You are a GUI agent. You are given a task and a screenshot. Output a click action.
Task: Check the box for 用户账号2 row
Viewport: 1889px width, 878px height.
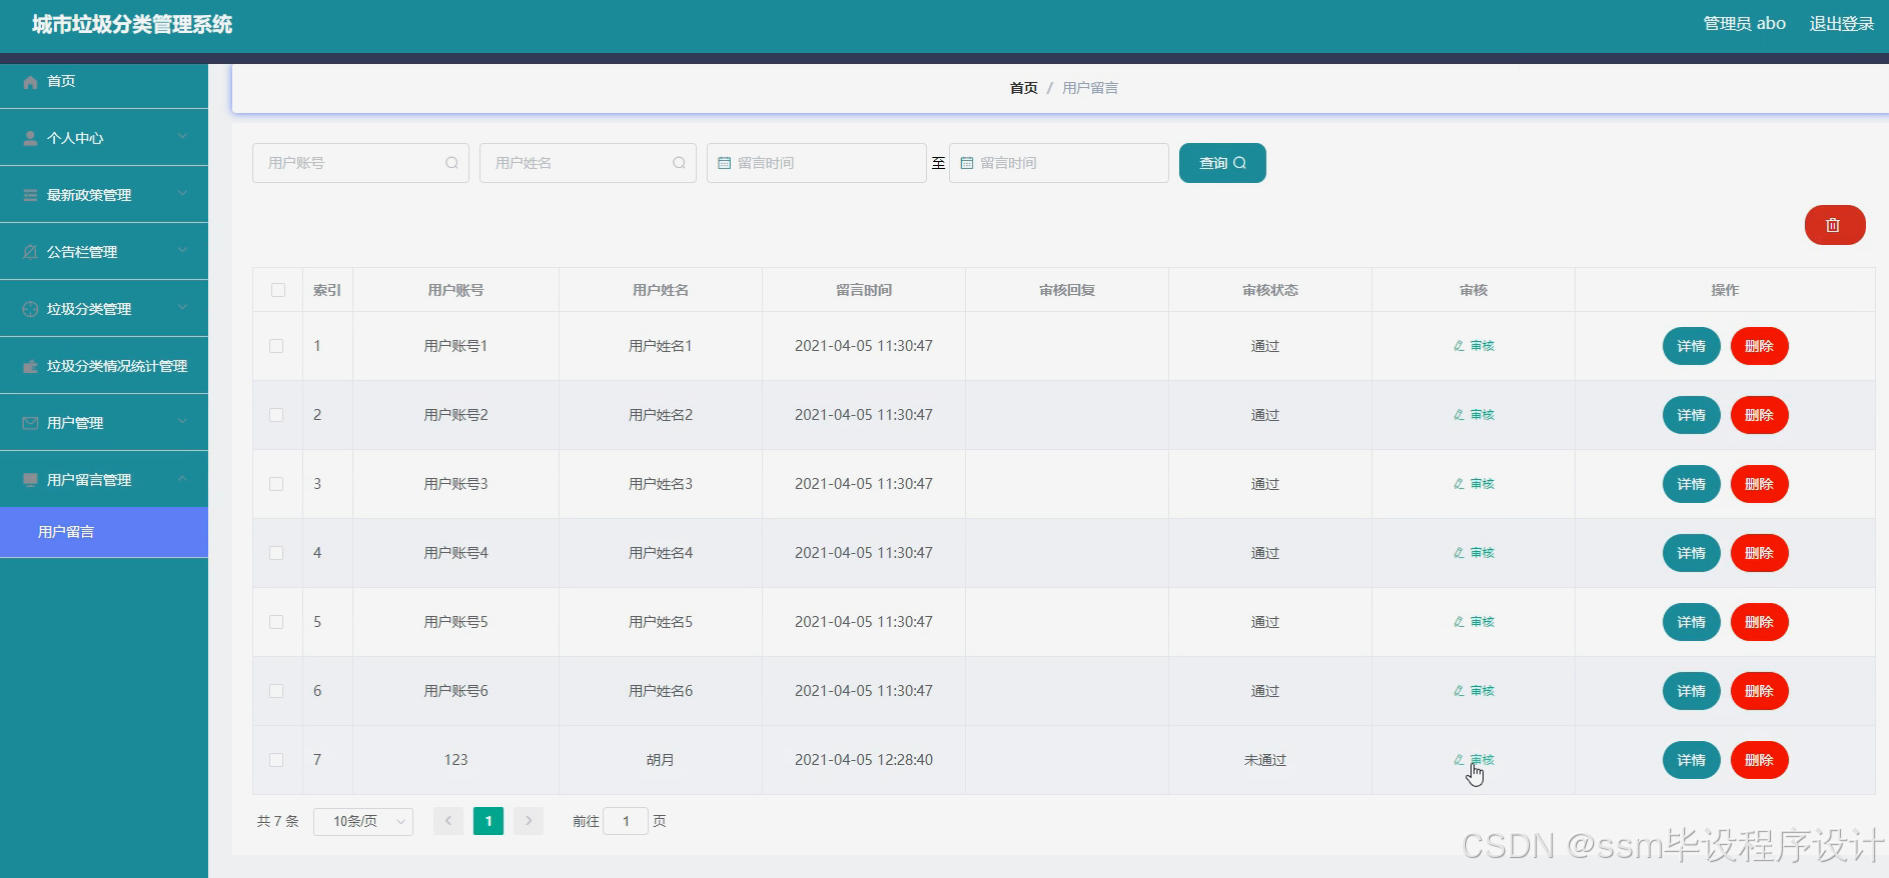click(x=276, y=415)
